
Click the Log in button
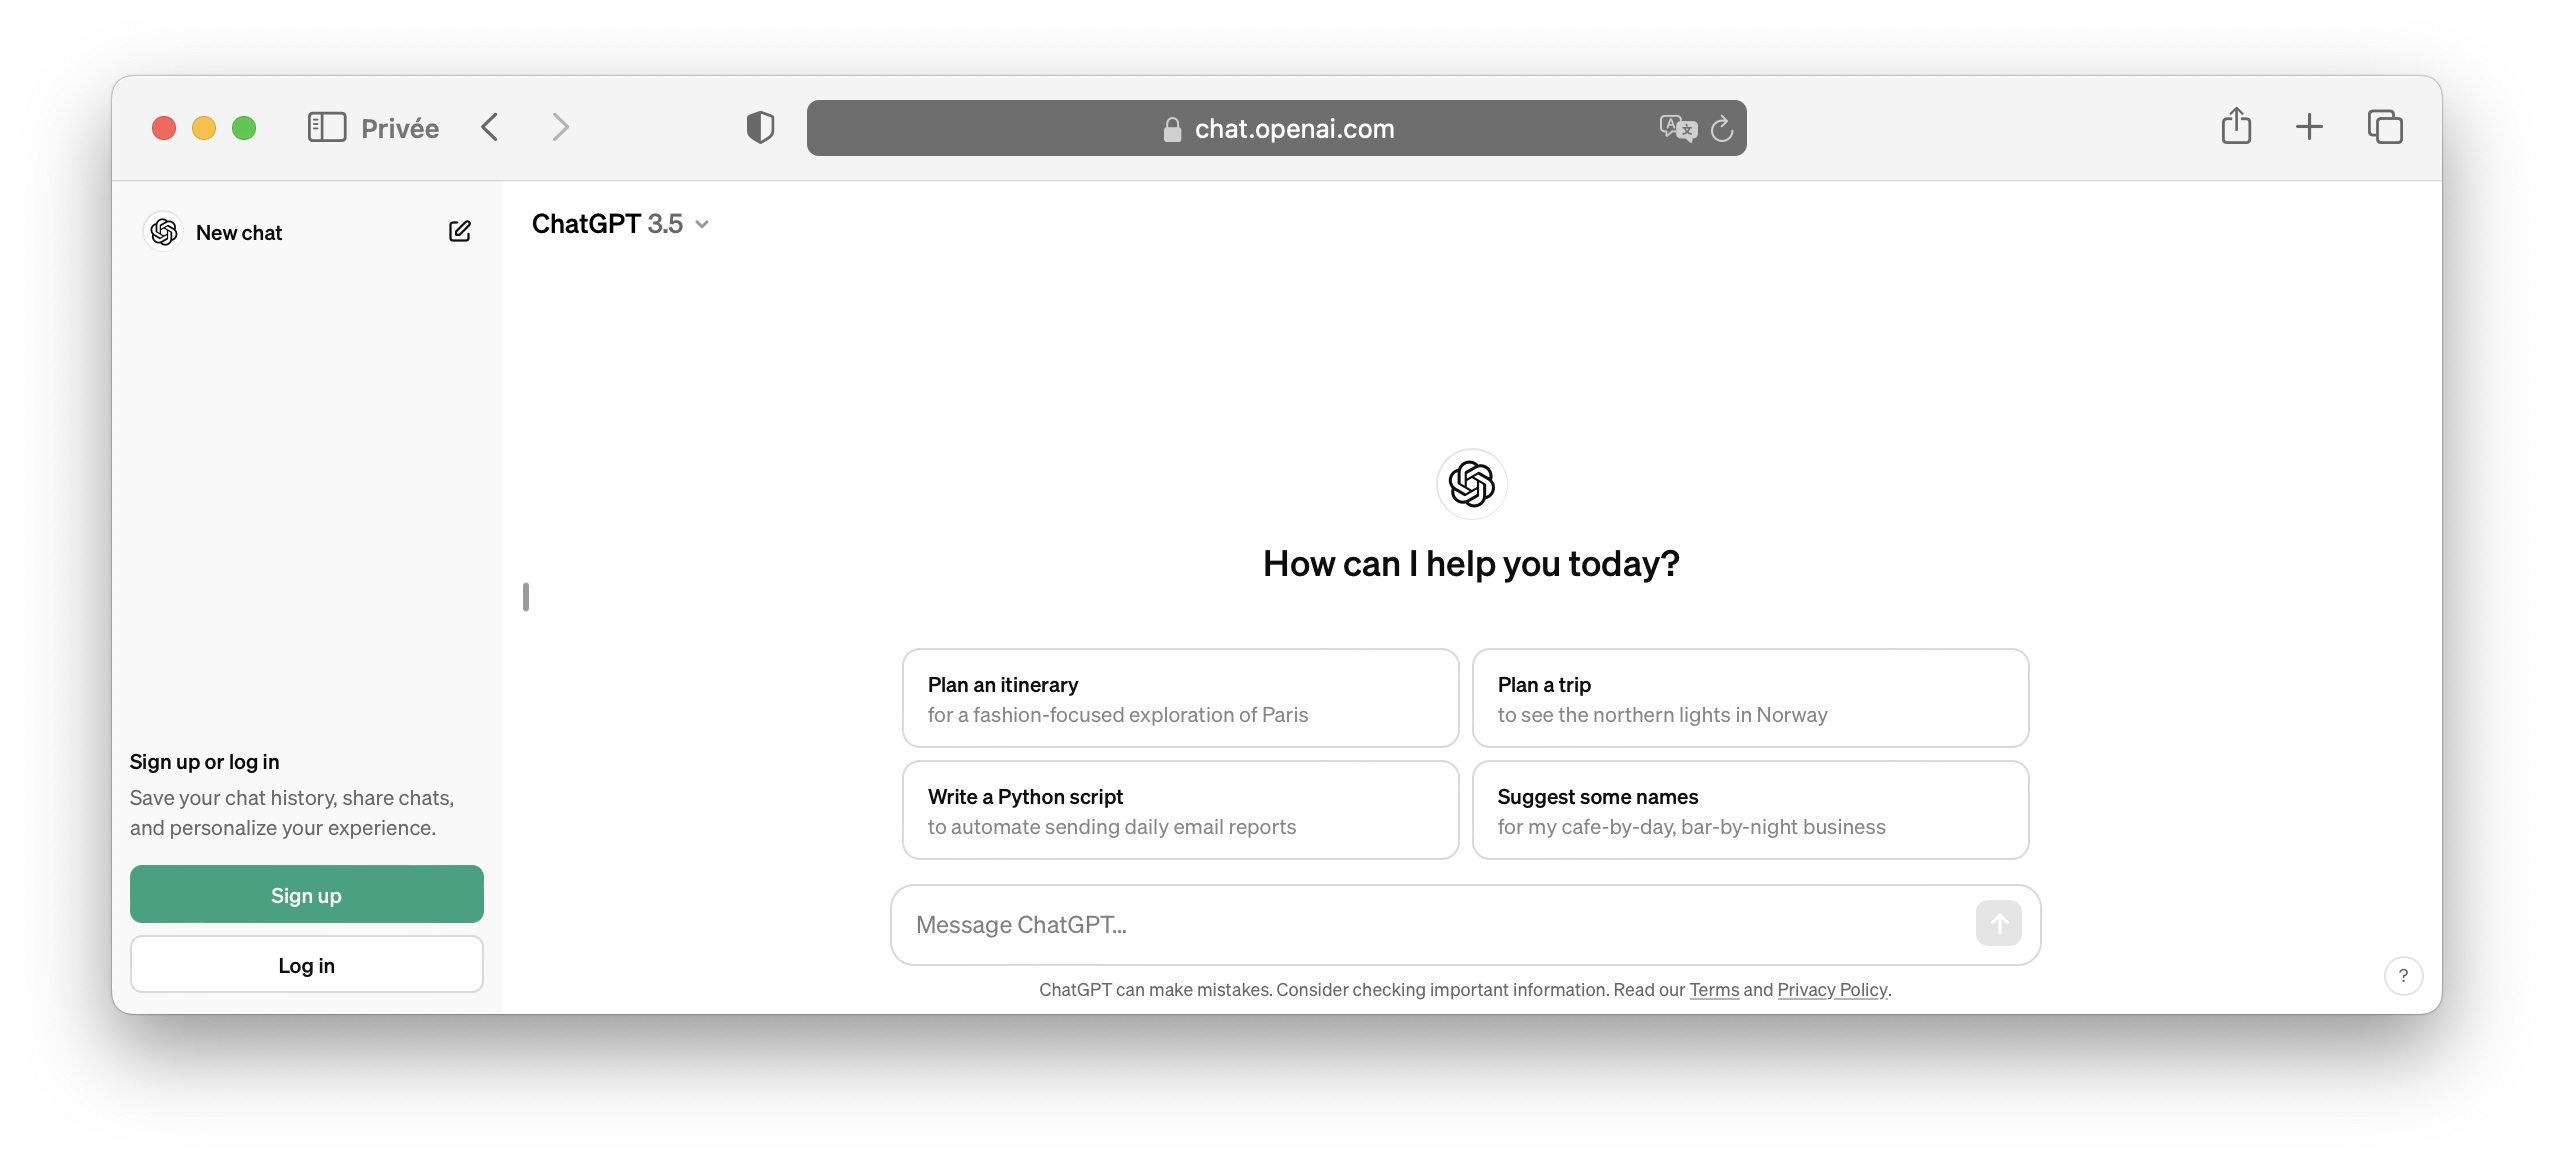click(306, 964)
